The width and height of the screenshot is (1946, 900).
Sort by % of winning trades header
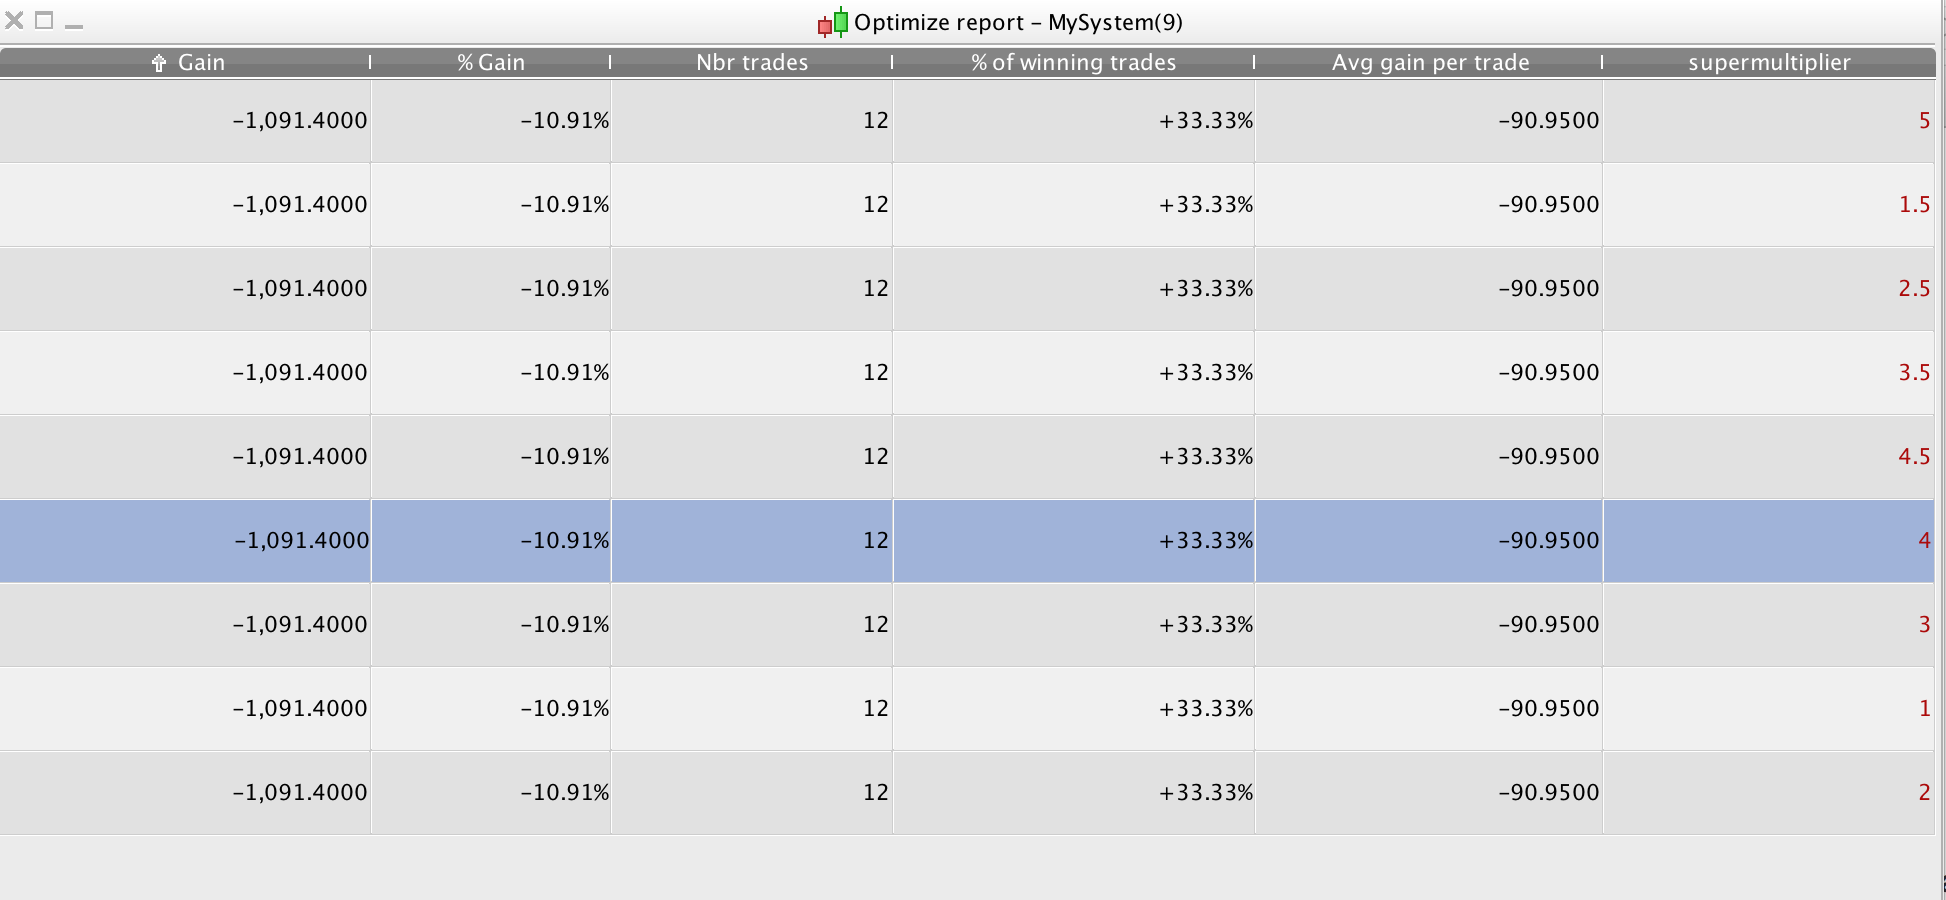pos(1072,62)
